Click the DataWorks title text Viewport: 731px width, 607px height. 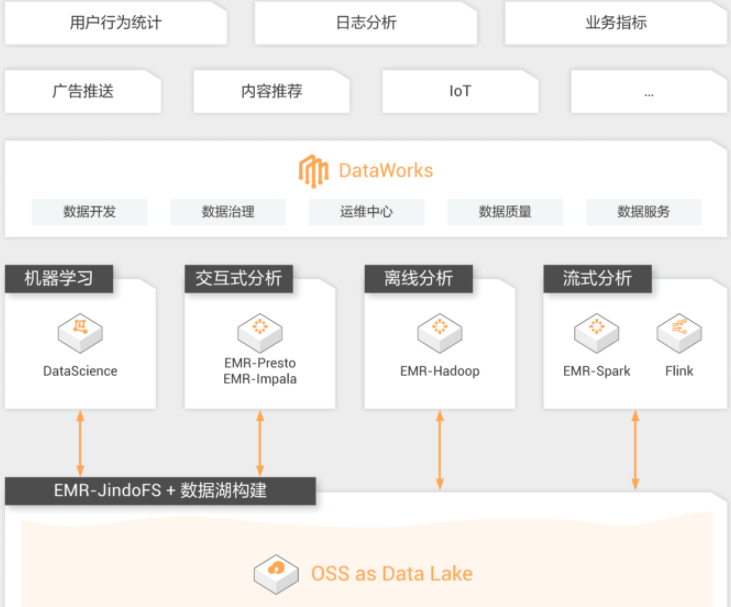click(386, 171)
